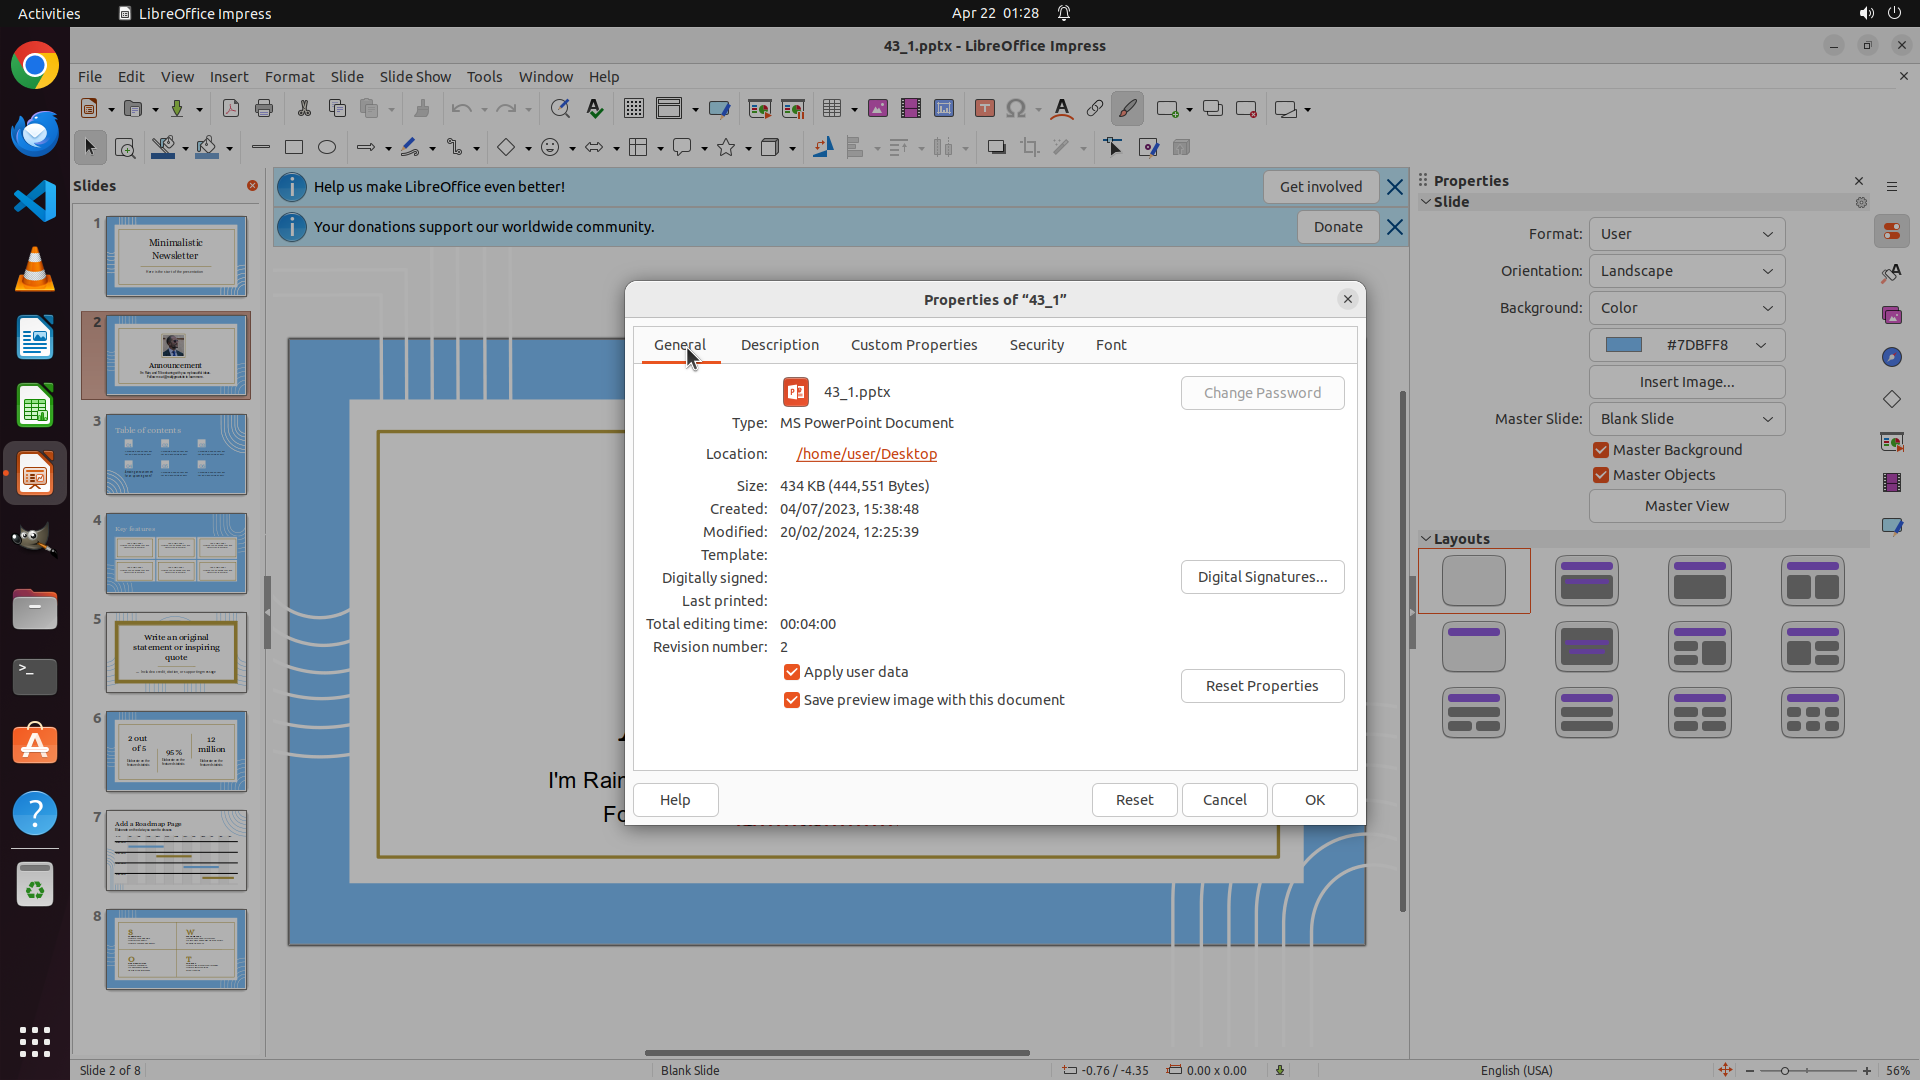
Task: Open the Slide Show menu
Action: [415, 77]
